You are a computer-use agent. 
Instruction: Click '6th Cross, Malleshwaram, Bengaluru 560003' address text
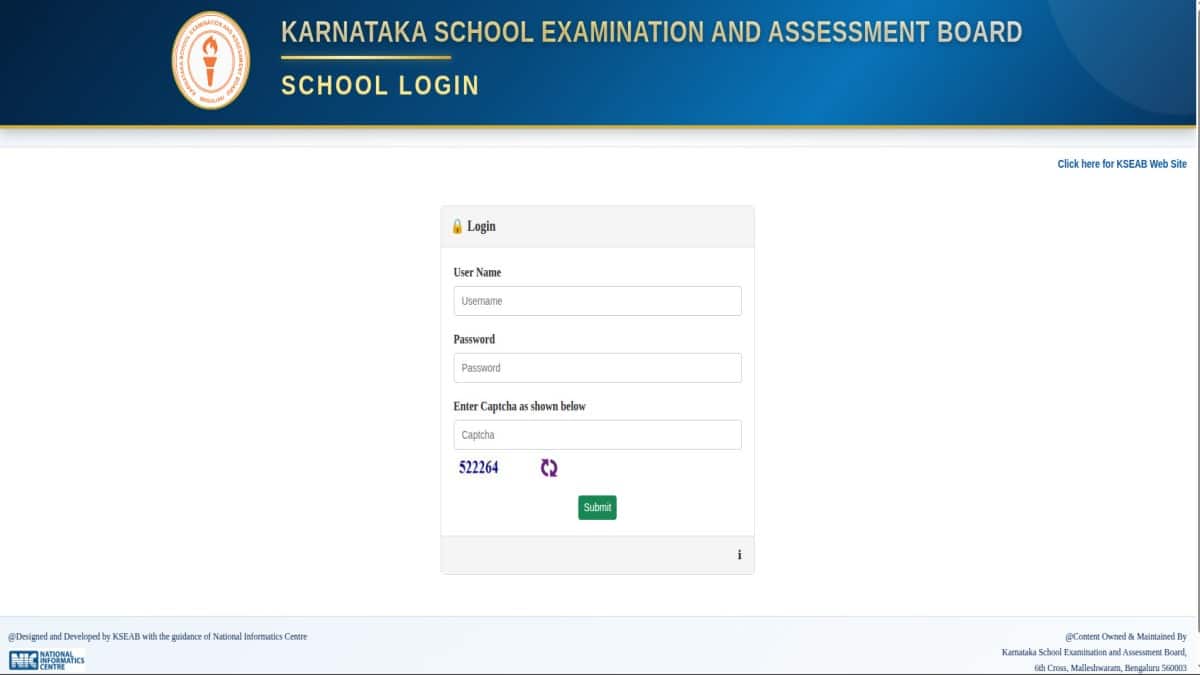1110,667
